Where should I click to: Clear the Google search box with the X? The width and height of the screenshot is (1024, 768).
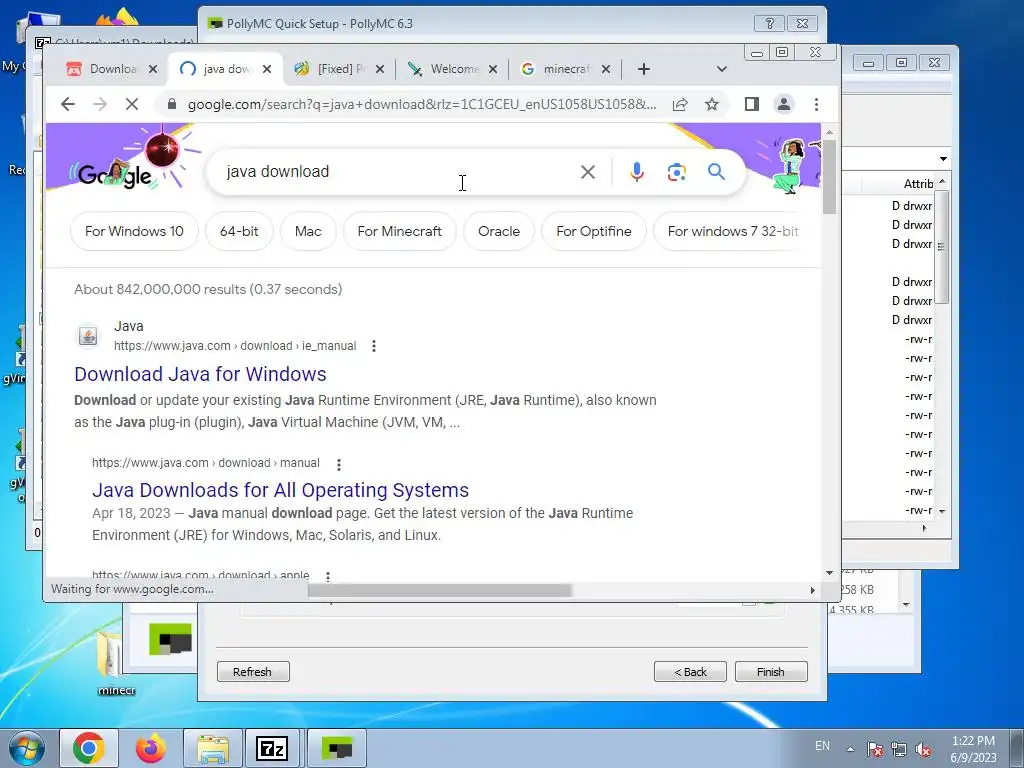coord(588,172)
